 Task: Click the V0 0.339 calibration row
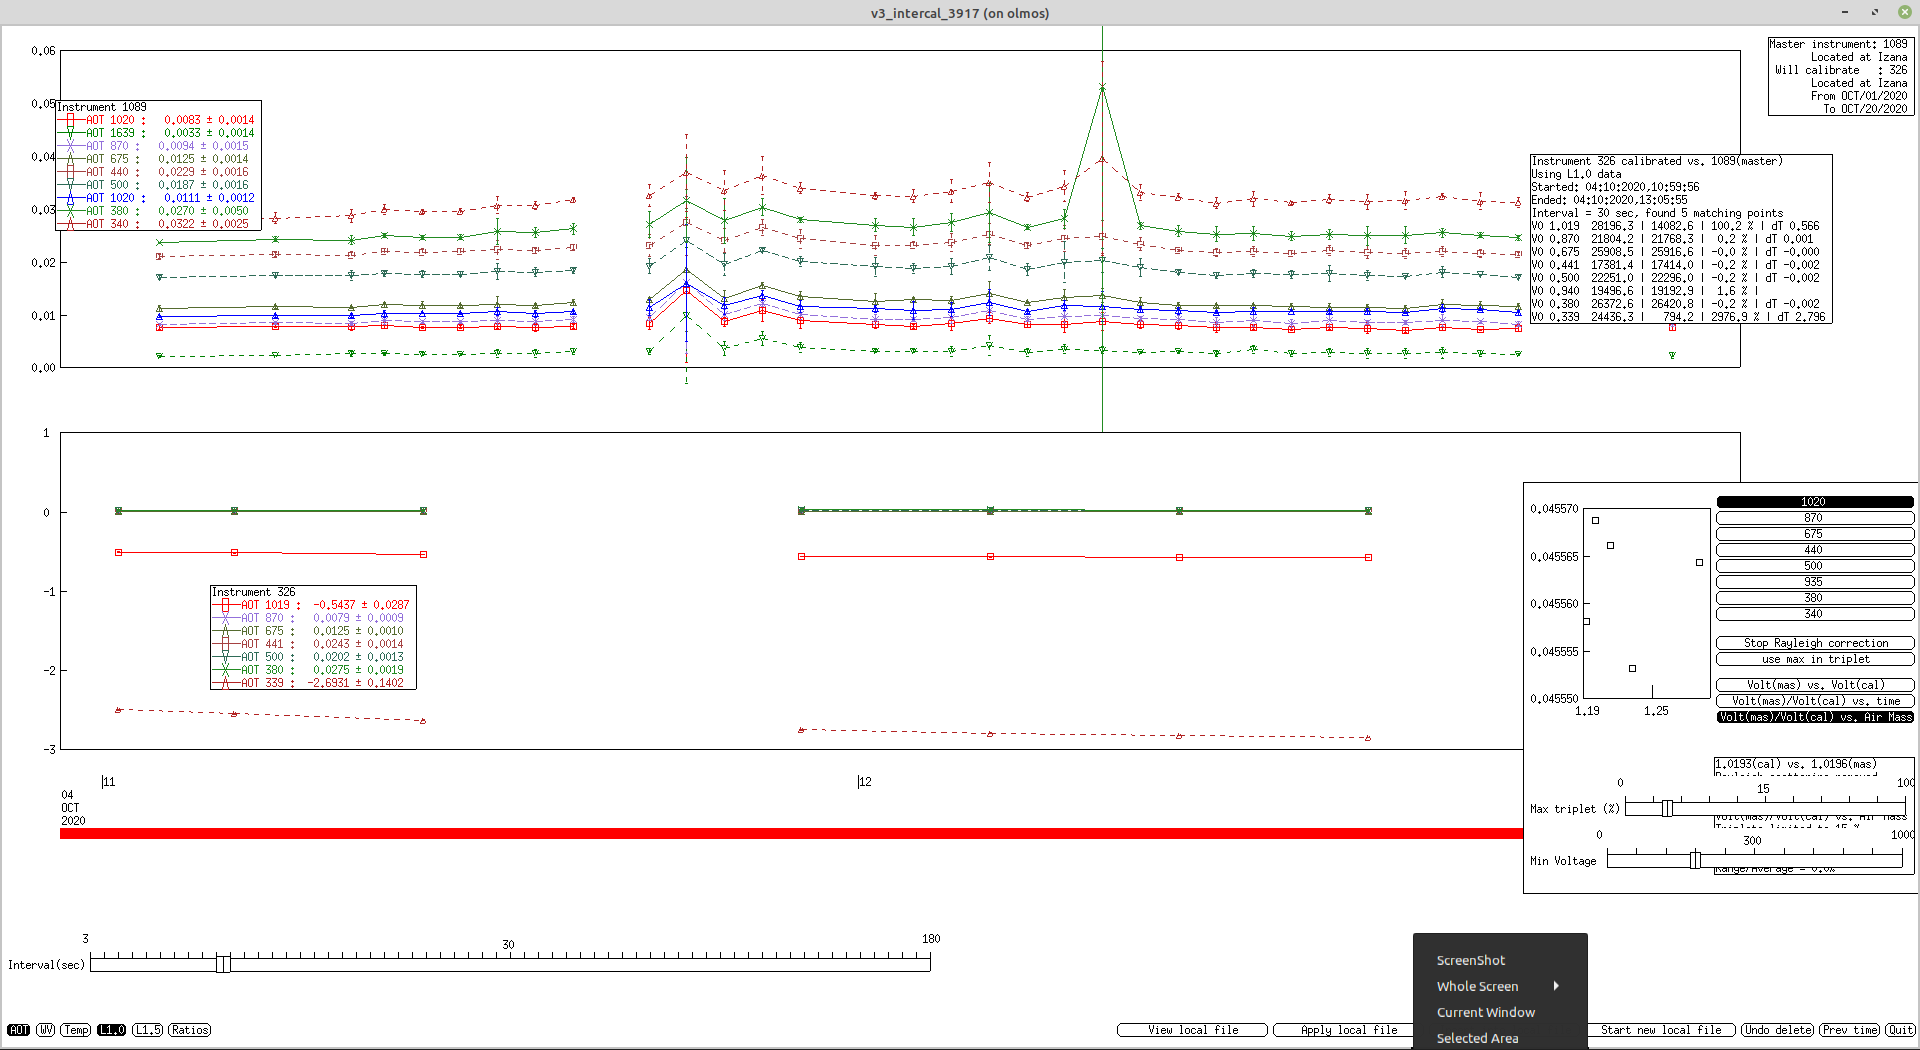click(x=1679, y=317)
